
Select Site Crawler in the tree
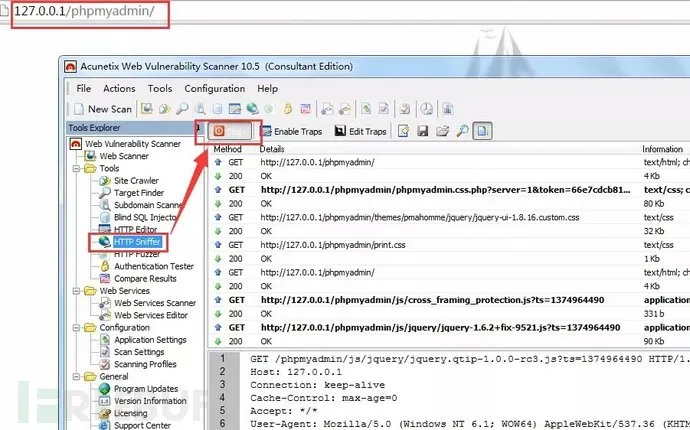click(136, 180)
